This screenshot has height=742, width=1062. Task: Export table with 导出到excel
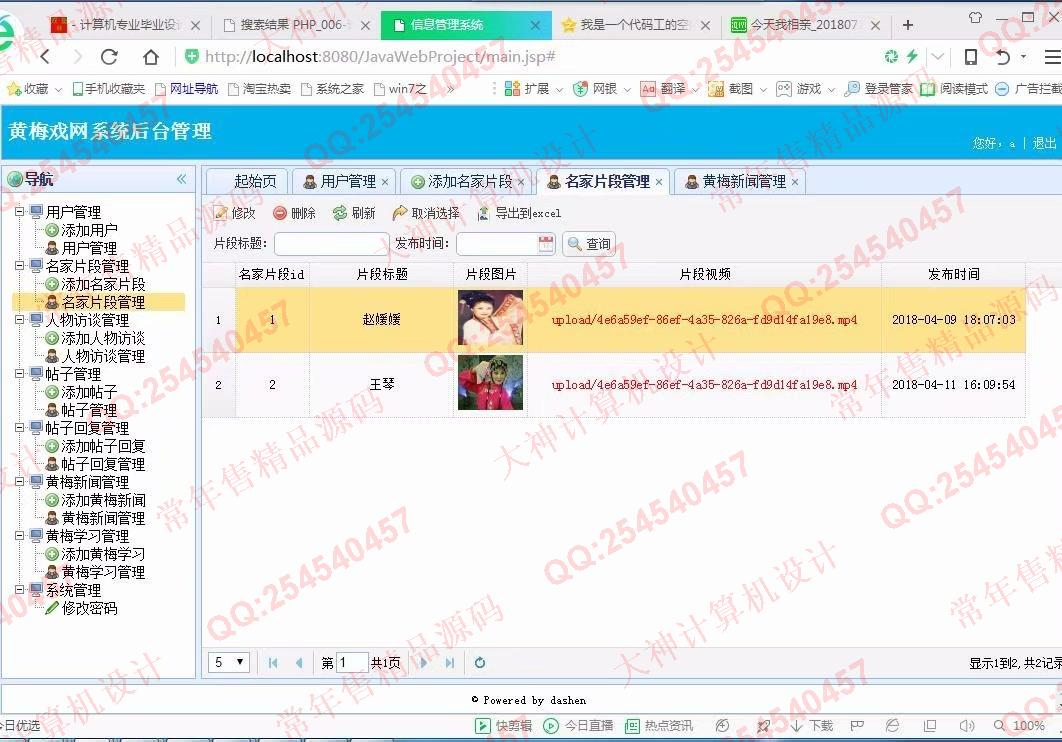[519, 213]
